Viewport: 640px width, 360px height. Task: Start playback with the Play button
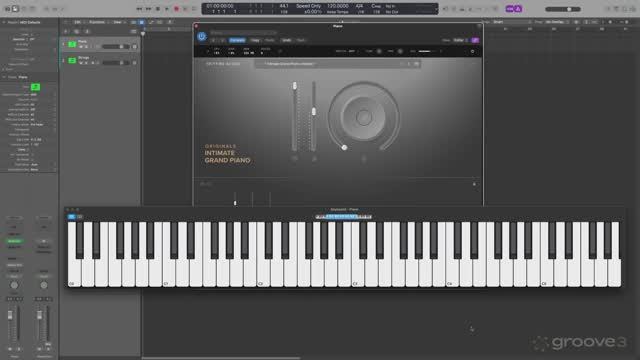click(x=167, y=9)
